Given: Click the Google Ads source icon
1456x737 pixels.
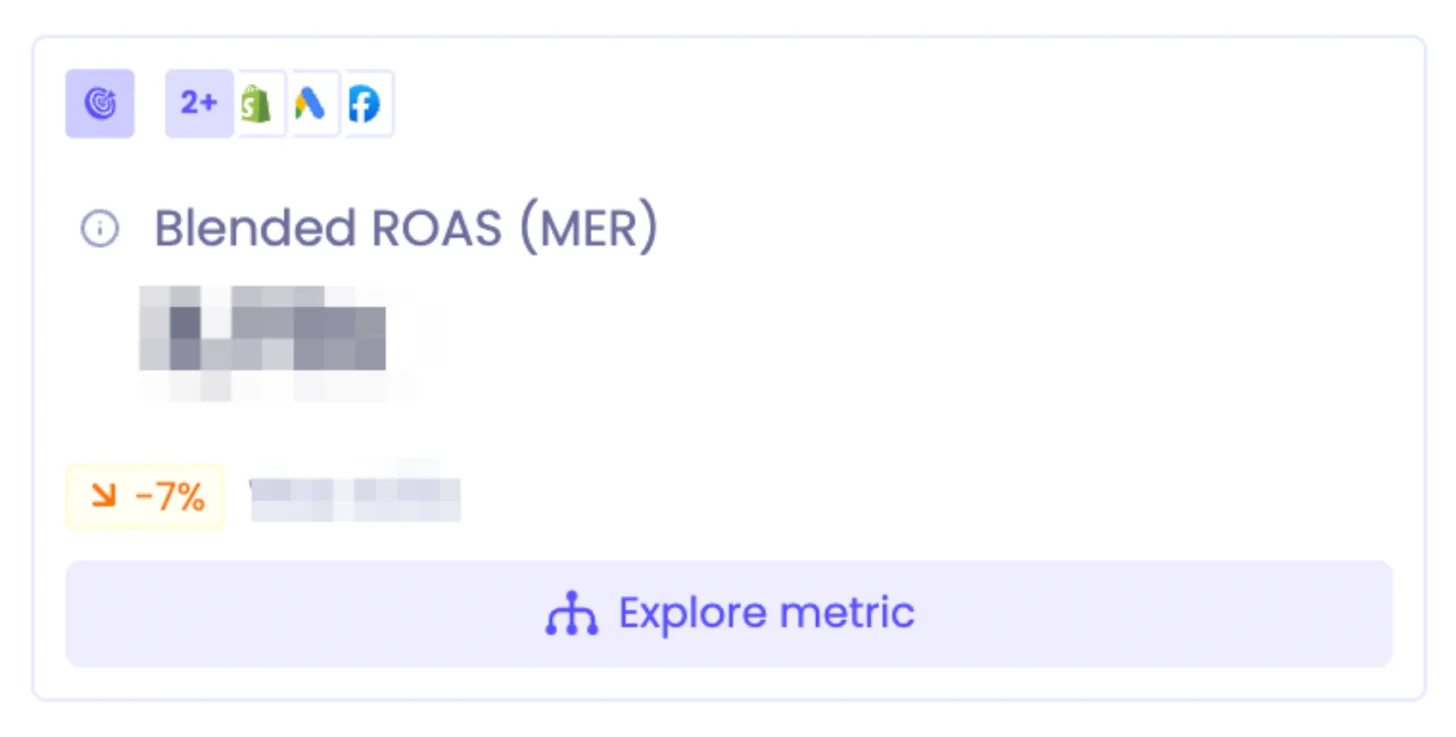Looking at the screenshot, I should tap(310, 103).
